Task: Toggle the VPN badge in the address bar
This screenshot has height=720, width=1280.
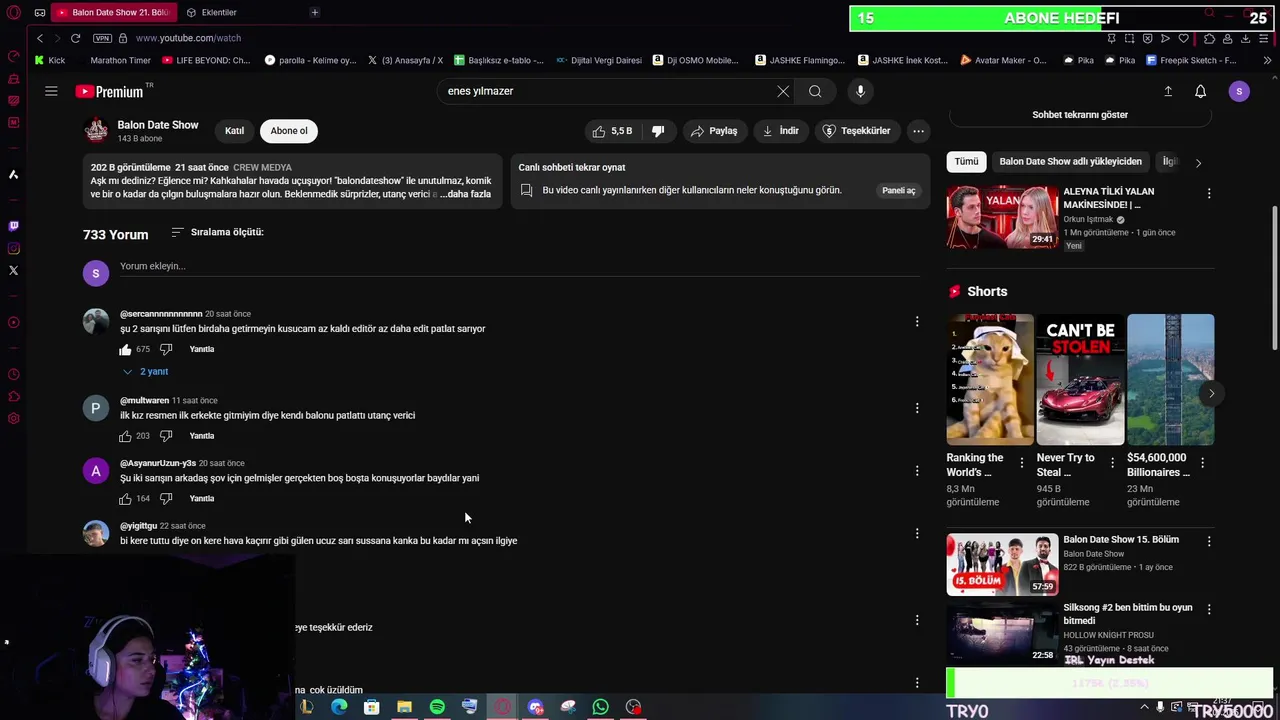Action: click(x=102, y=38)
